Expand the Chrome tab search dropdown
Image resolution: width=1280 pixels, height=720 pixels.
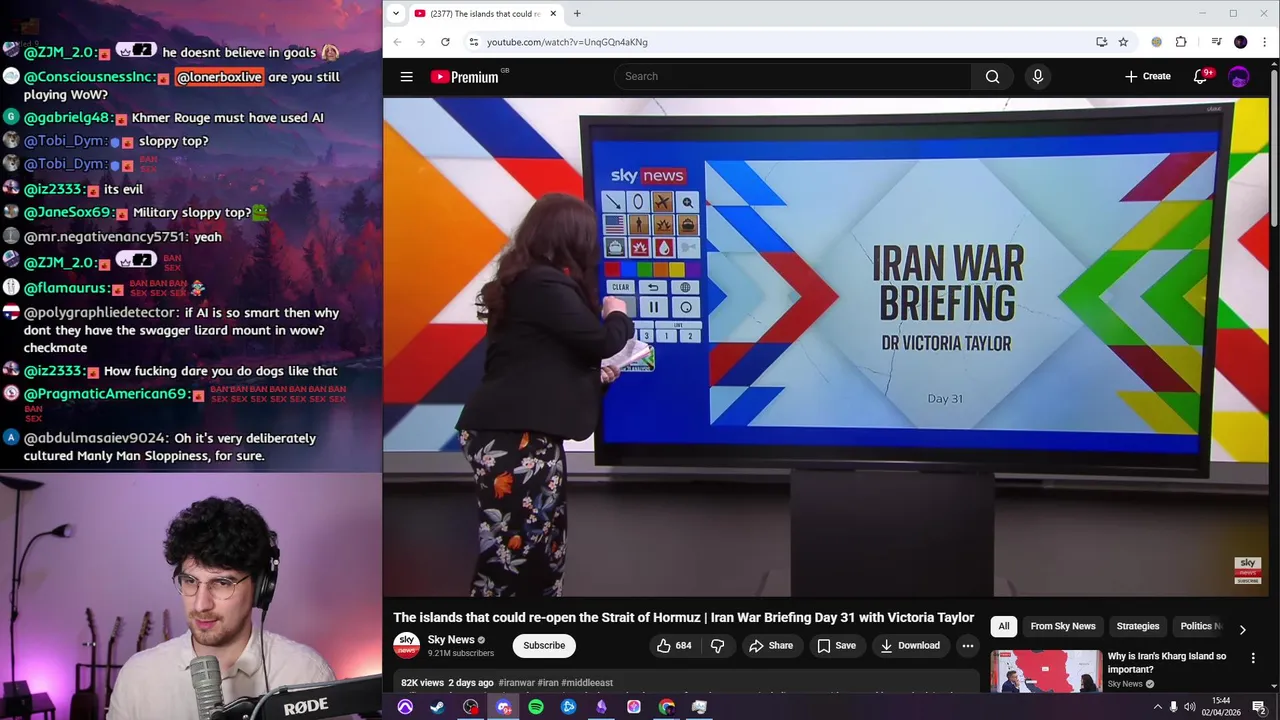tap(396, 13)
